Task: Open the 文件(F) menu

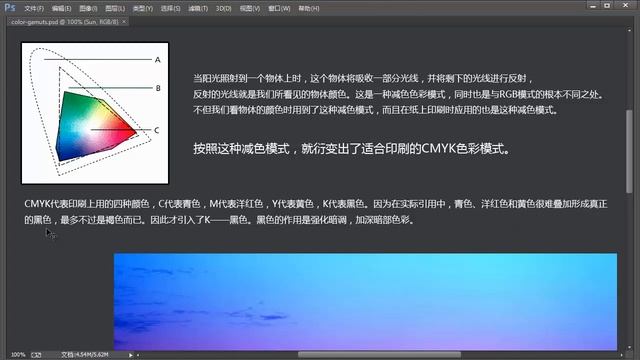Action: point(34,8)
